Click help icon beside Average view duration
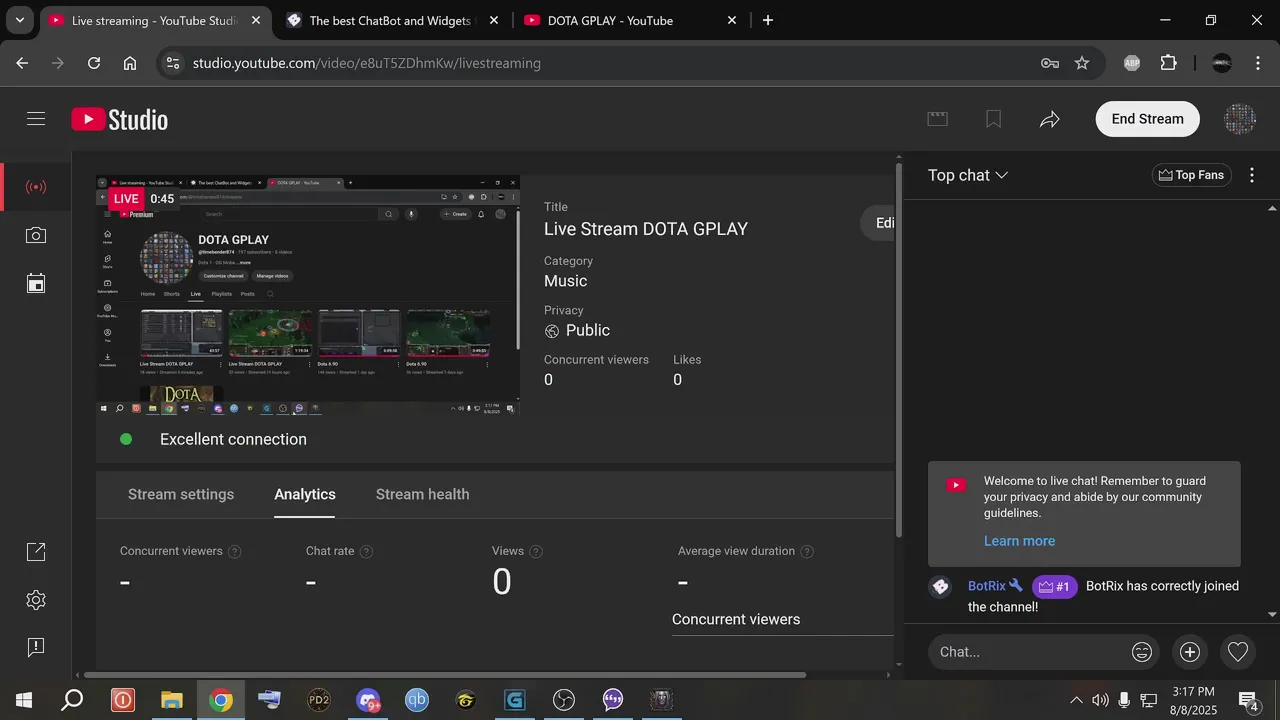 [807, 552]
